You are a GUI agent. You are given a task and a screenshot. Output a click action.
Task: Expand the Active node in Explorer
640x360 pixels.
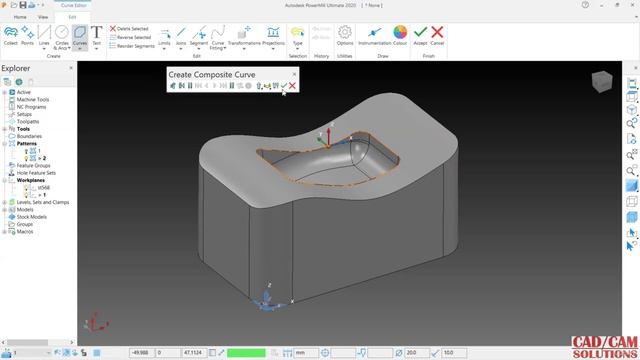pyautogui.click(x=4, y=92)
